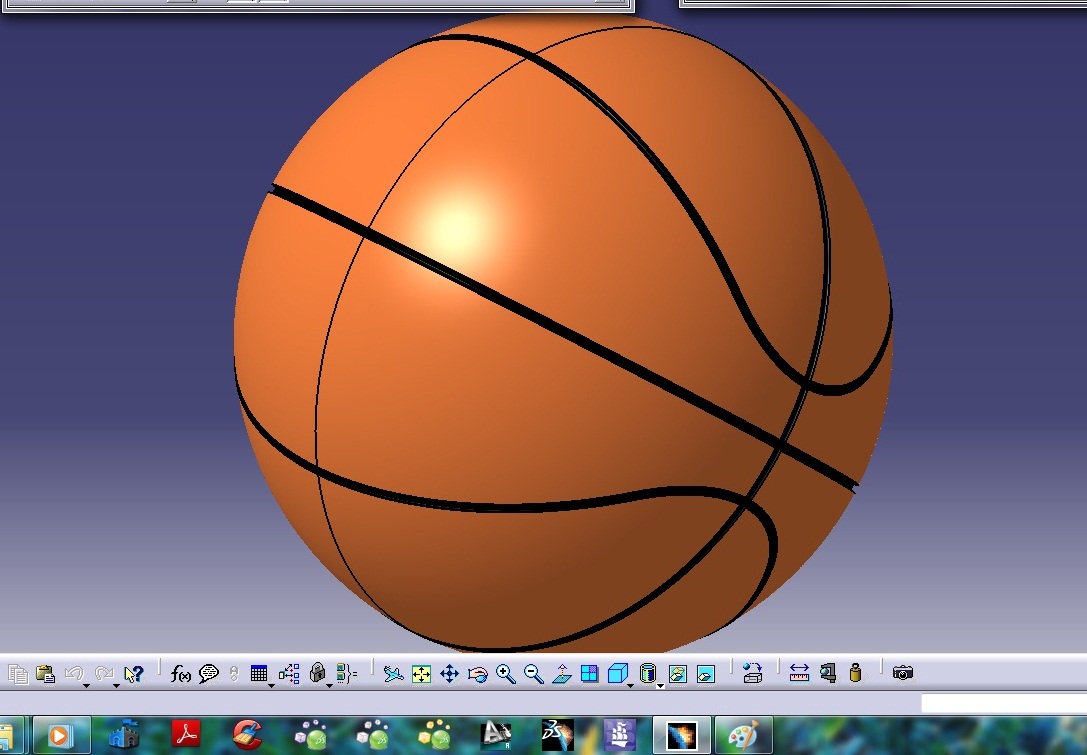Activate the What's This help pointer
1087x755 pixels.
point(133,674)
